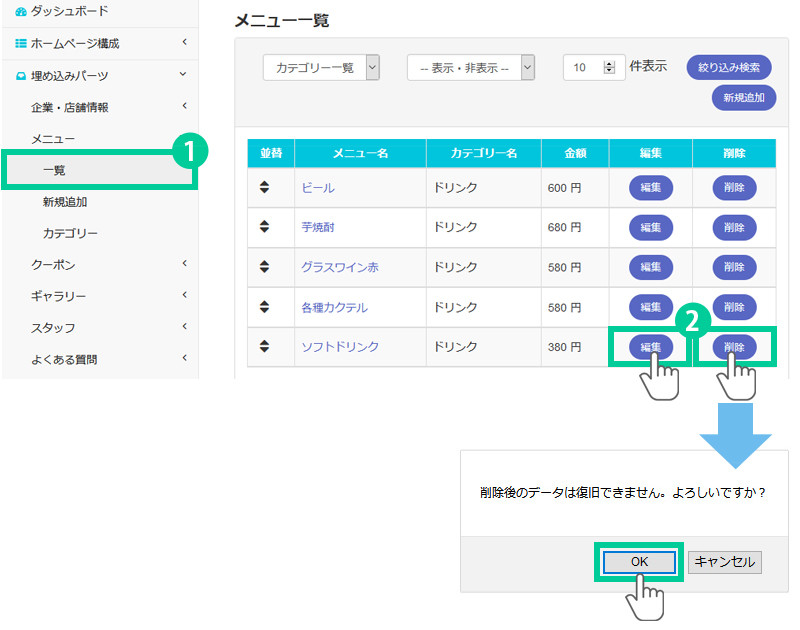Click the Dashboard icon in sidebar
Image resolution: width=800 pixels, height=630 pixels.
click(x=22, y=12)
